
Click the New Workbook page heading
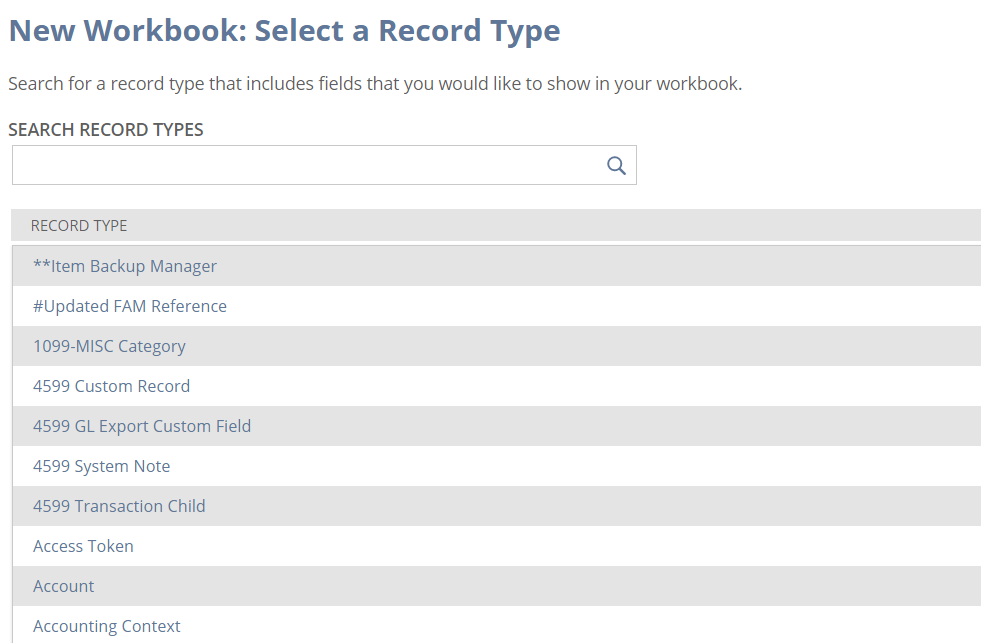pos(284,31)
